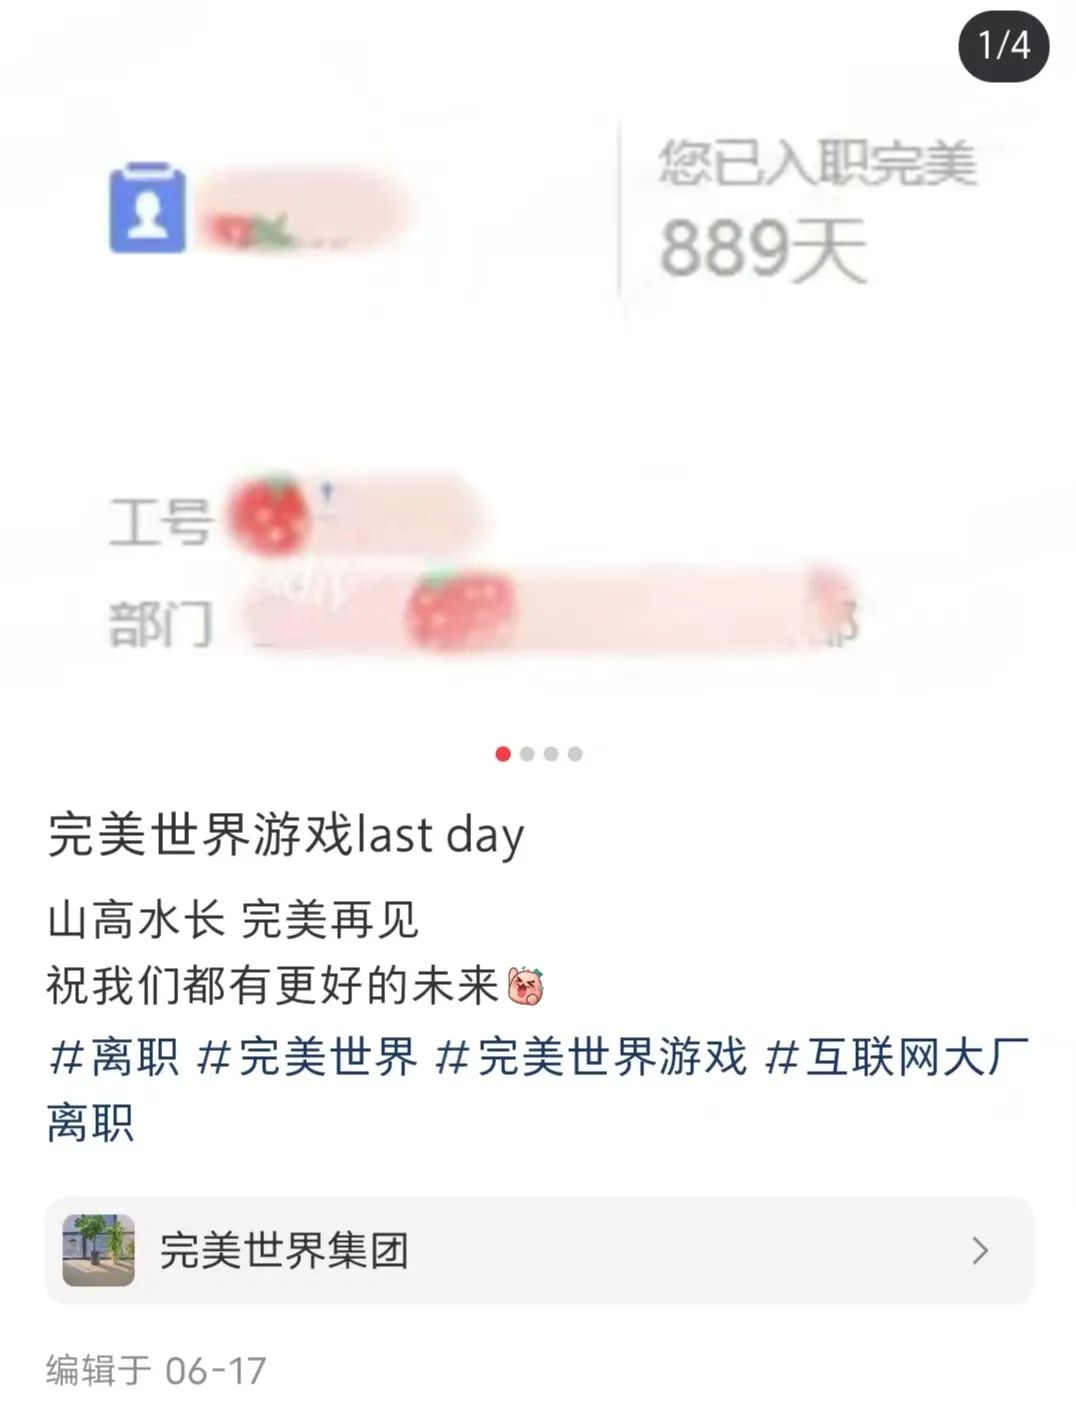
Task: Click the crying pig emoji in post
Action: coord(525,986)
